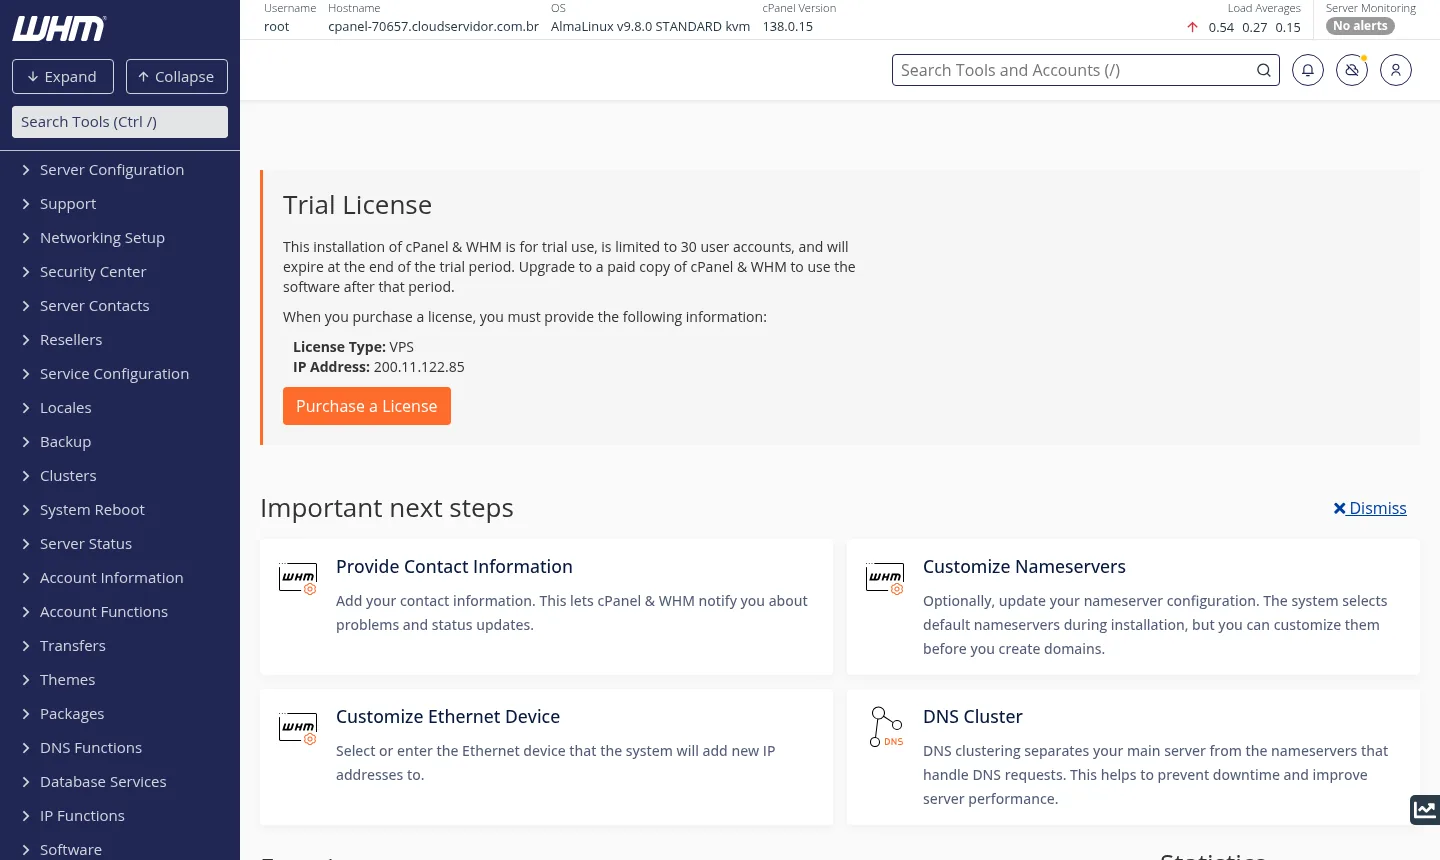Expand Networking Setup menu
1440x860 pixels.
pos(120,238)
